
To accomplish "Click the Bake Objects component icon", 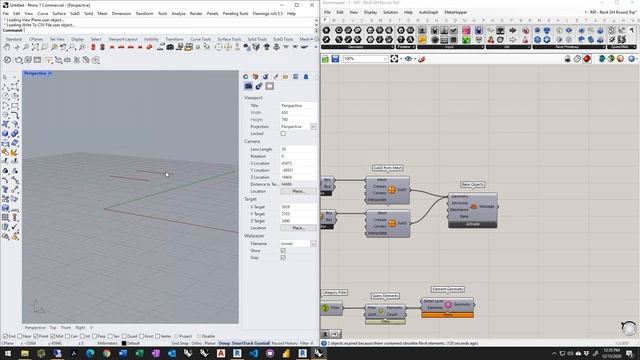I will pyautogui.click(x=473, y=207).
